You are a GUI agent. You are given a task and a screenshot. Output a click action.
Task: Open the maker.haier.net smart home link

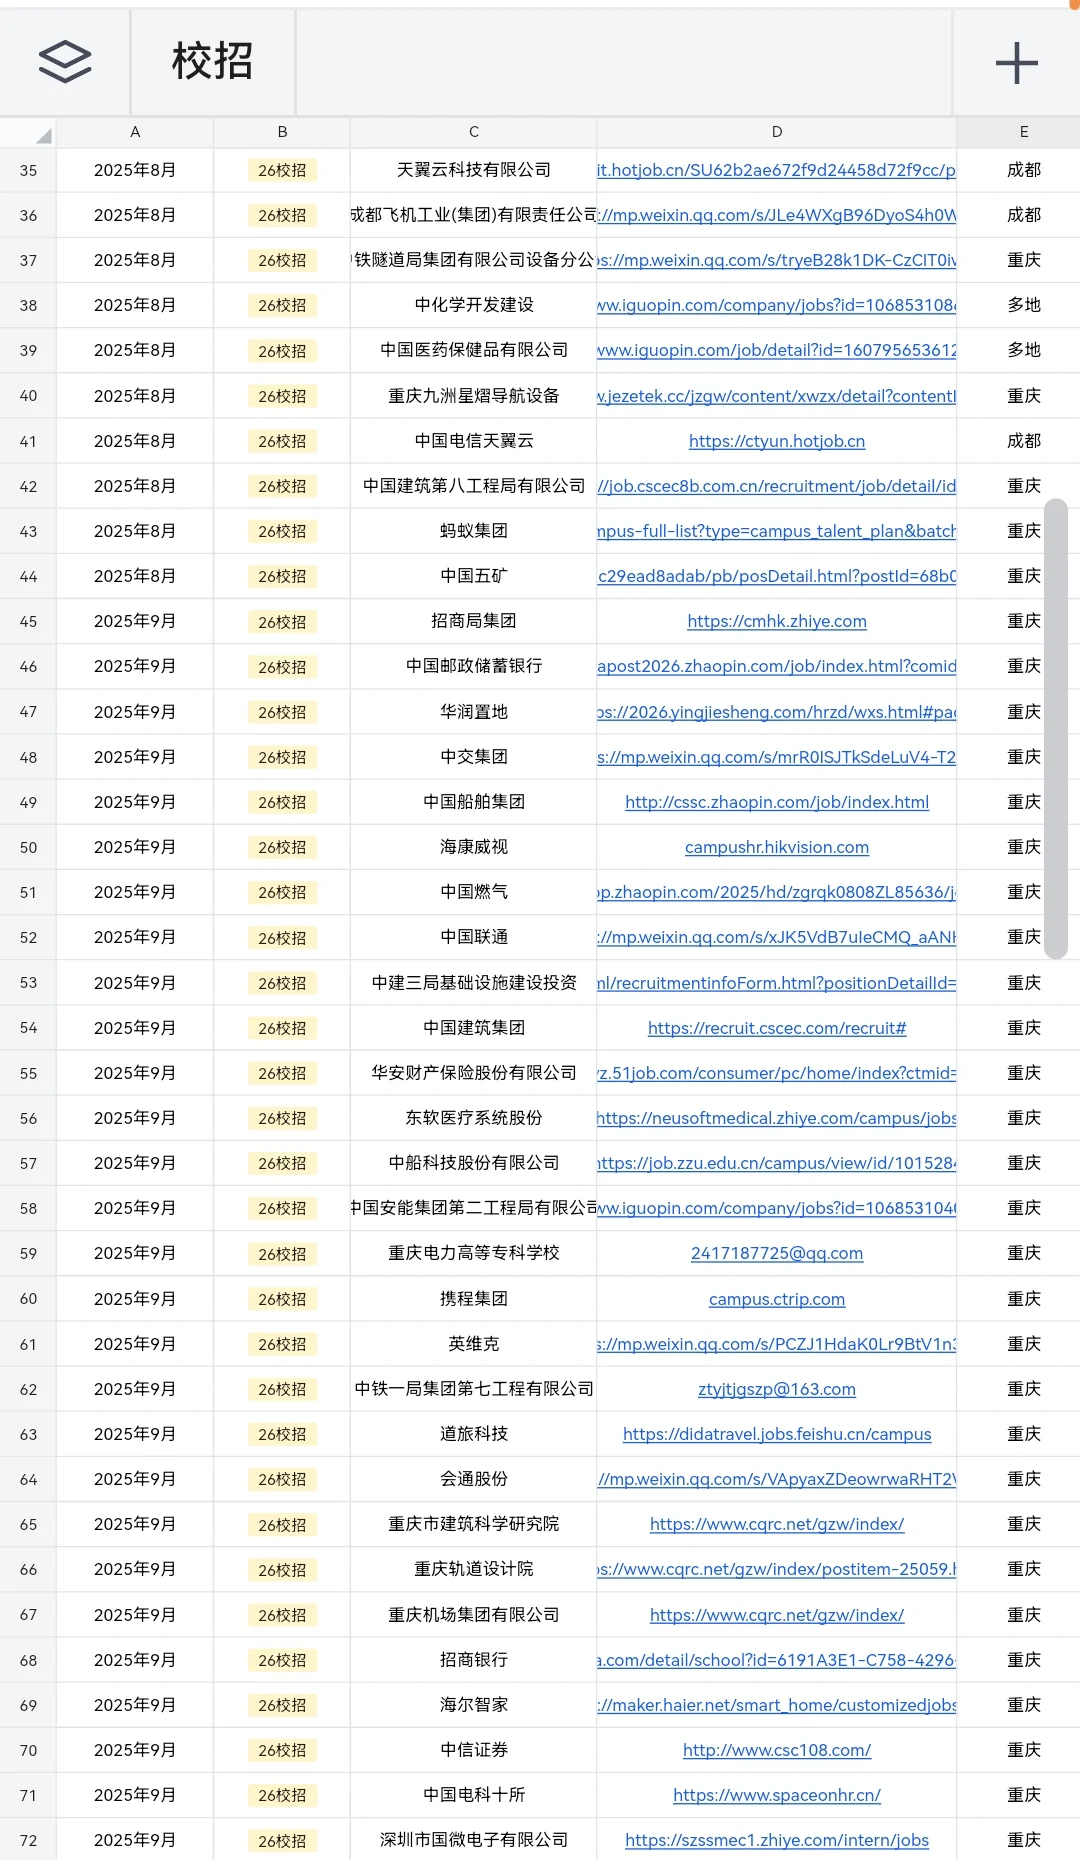pos(777,1705)
